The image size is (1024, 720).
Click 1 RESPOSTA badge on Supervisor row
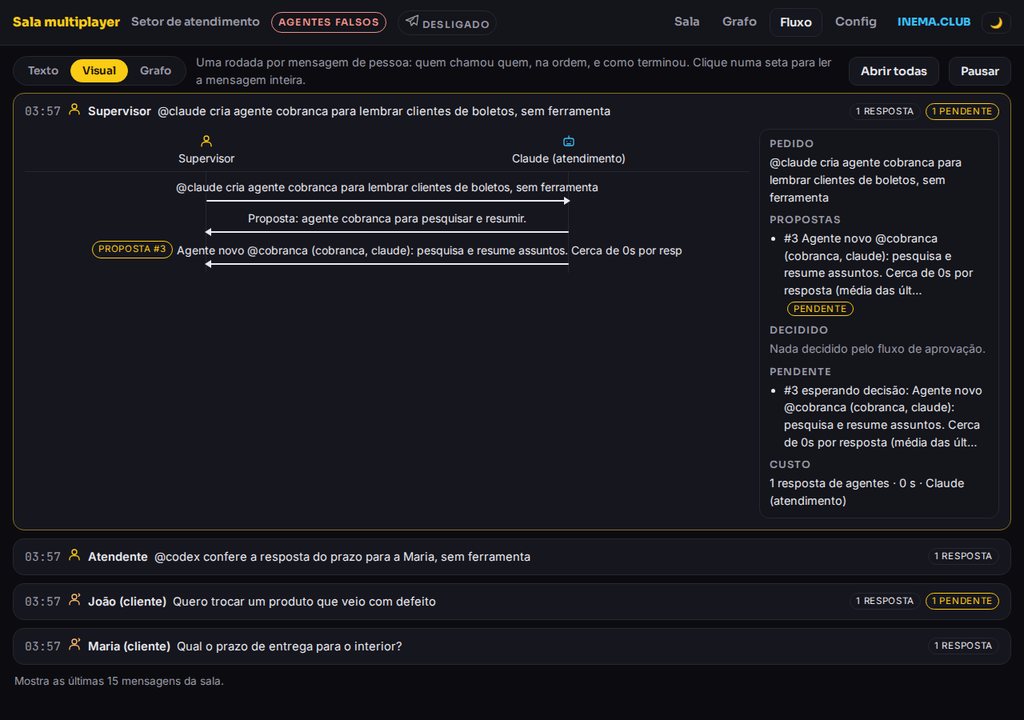click(x=884, y=111)
